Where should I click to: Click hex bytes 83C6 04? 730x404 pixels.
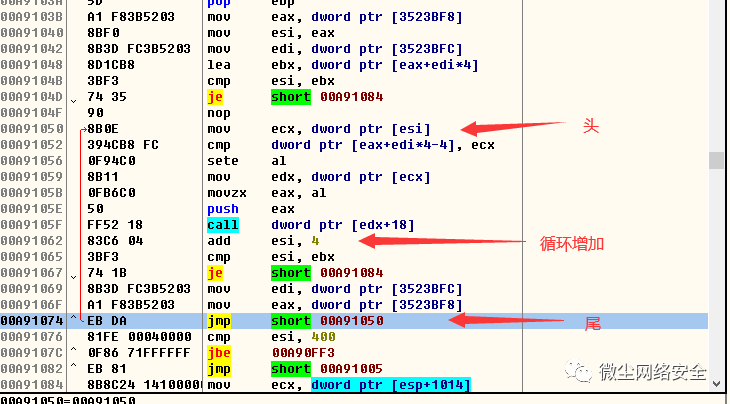tap(115, 241)
